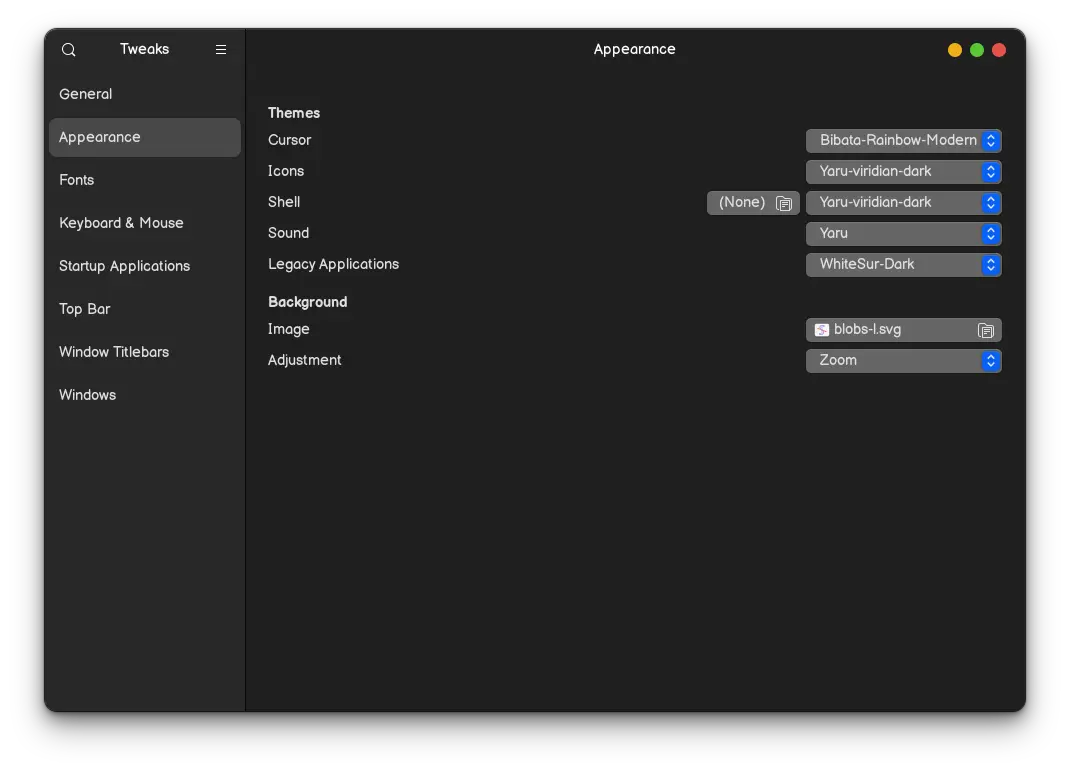
Task: Minimize window with the yellow button
Action: [x=955, y=50]
